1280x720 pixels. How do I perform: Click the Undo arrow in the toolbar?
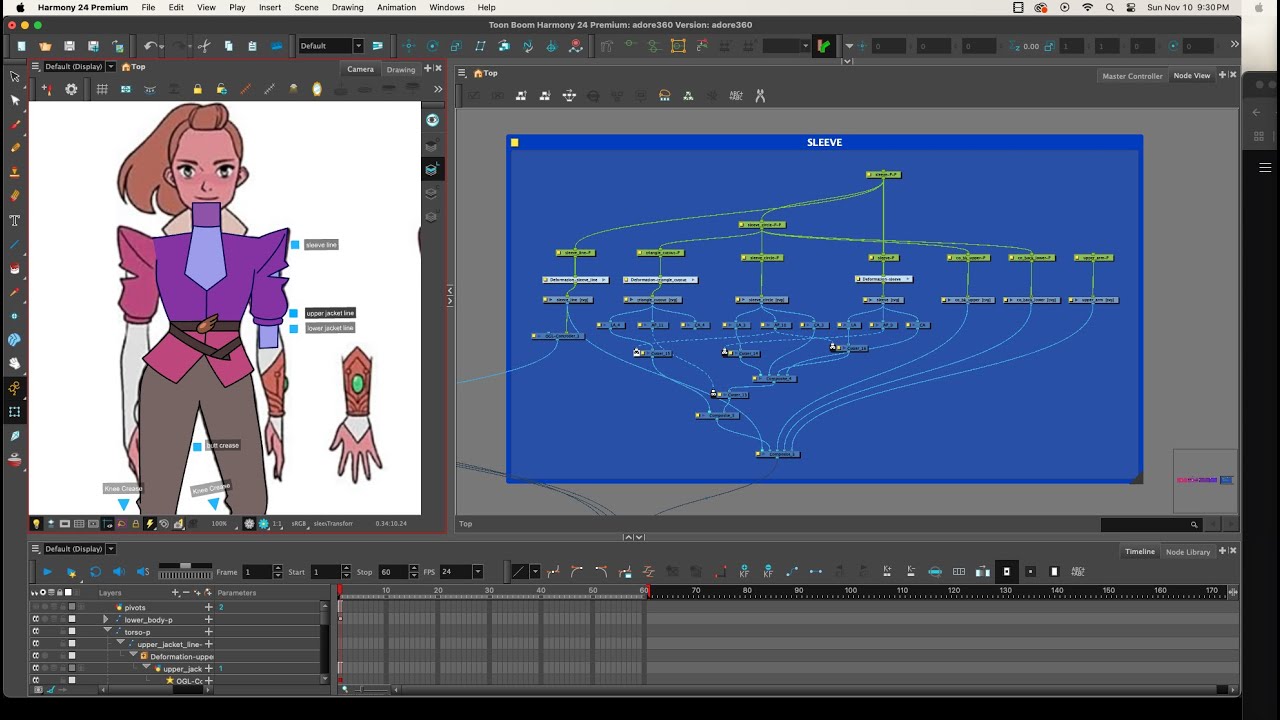[149, 46]
